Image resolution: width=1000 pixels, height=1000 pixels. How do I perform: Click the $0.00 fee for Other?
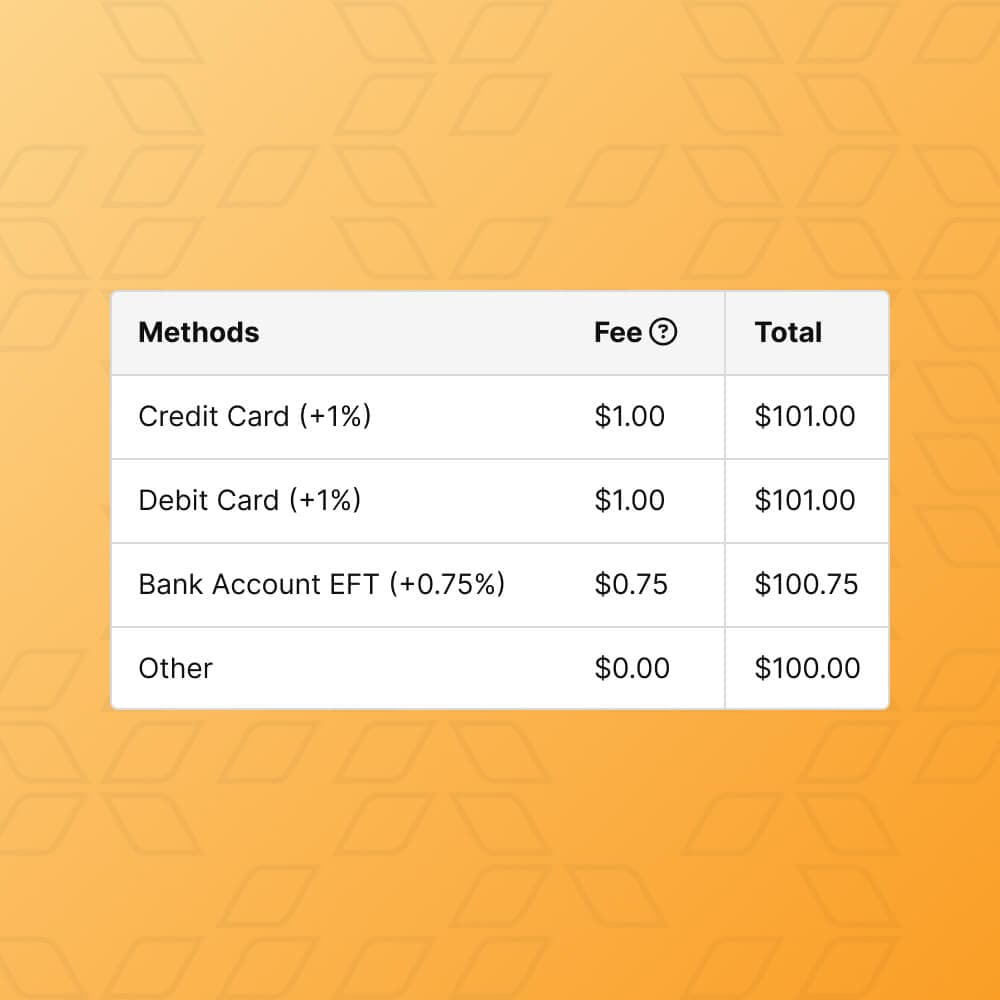point(630,668)
